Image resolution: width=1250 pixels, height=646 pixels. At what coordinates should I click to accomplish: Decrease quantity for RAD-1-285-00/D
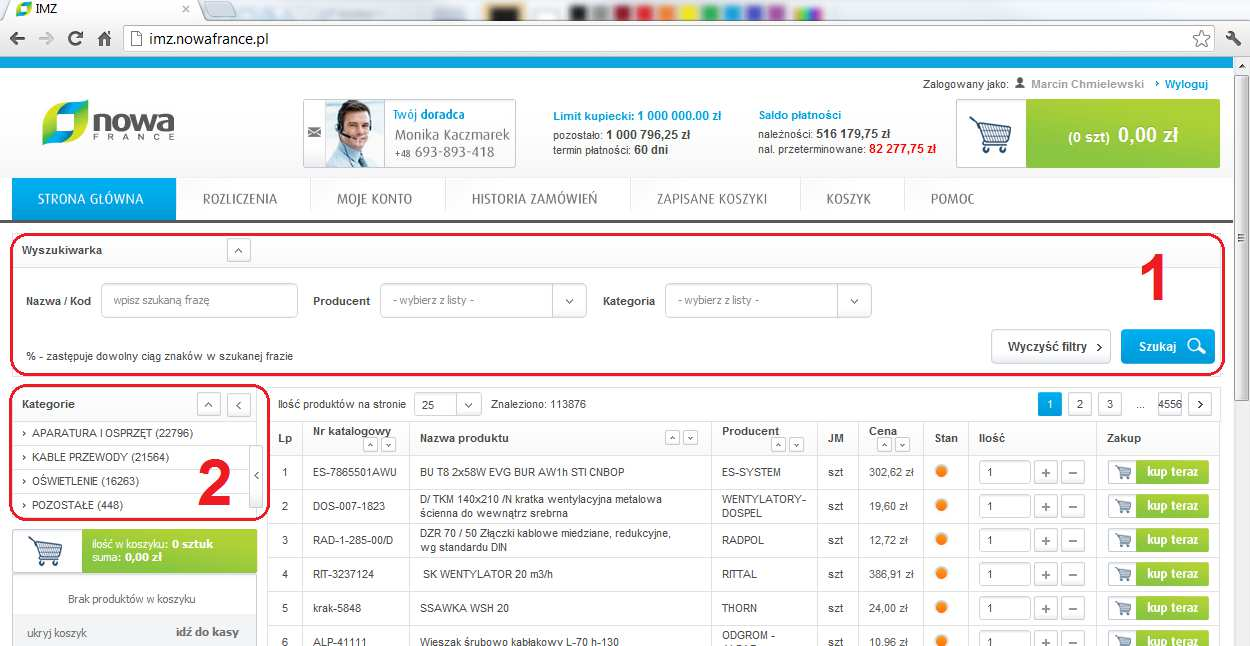tap(1072, 540)
